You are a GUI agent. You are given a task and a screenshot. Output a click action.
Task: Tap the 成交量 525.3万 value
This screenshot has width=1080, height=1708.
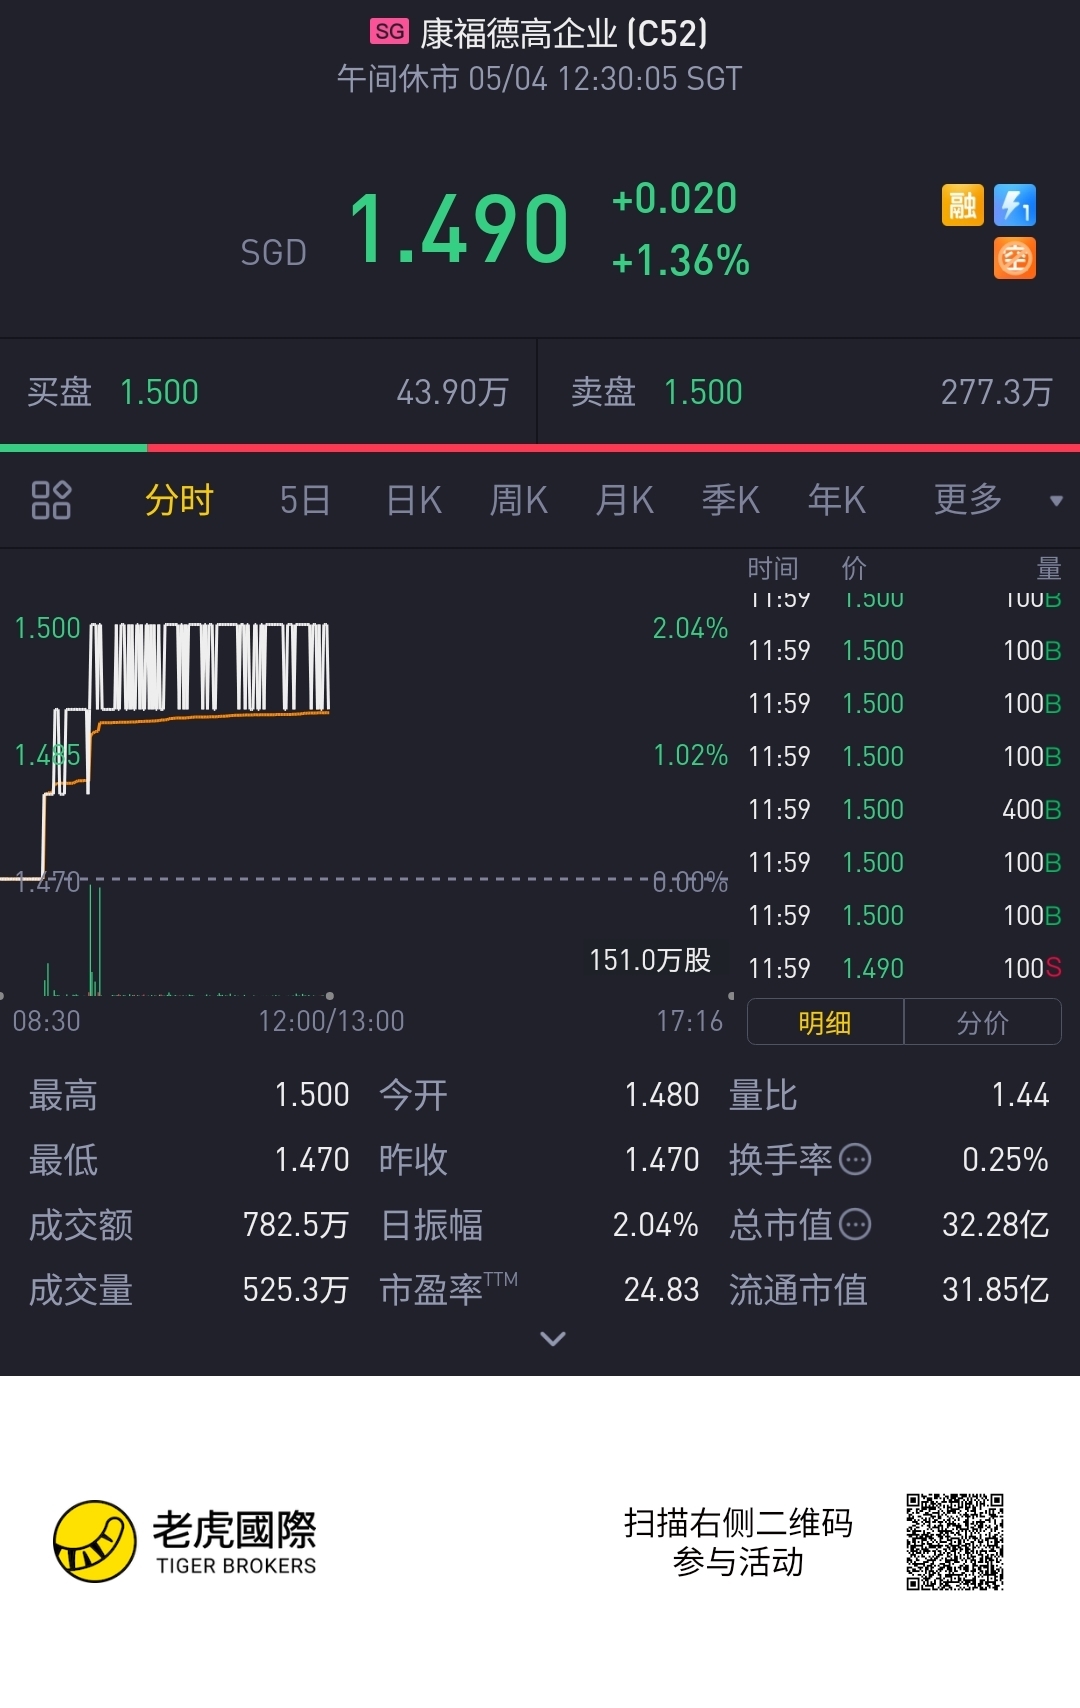tap(296, 1289)
